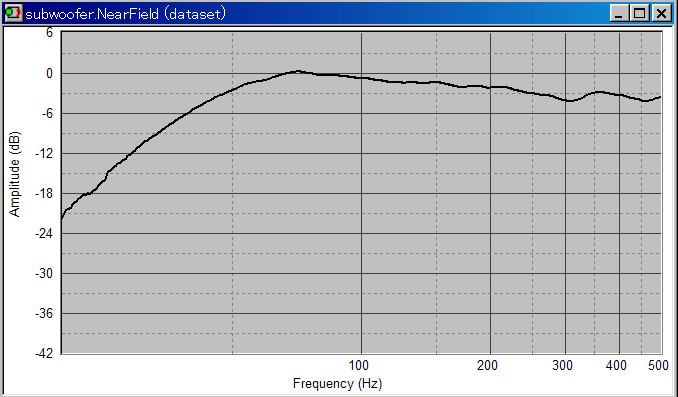Click the 'Frequency (Hz)' axis label
The image size is (678, 397).
337,384
